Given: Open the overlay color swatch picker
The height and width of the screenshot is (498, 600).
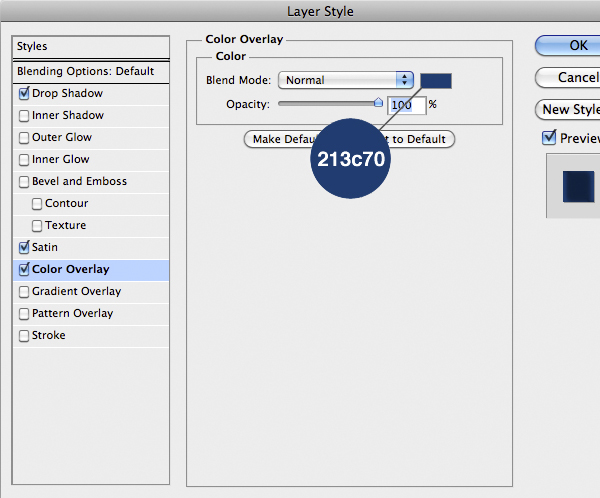Looking at the screenshot, I should click(436, 80).
